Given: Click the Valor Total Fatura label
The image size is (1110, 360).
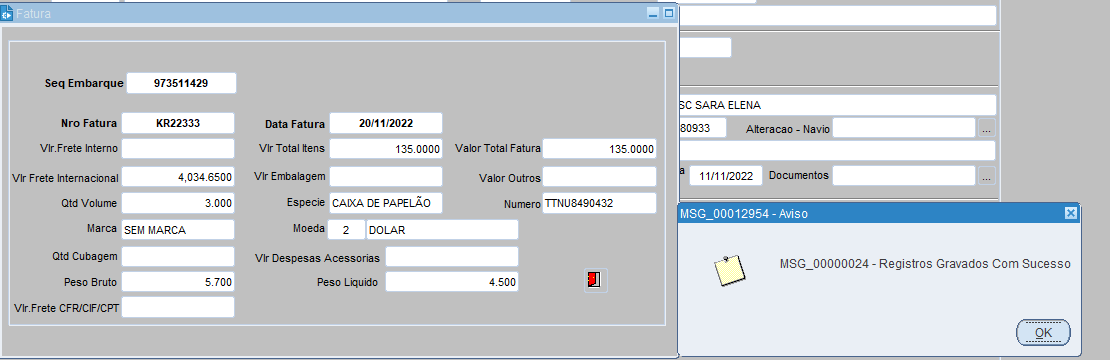Looking at the screenshot, I should [498, 149].
